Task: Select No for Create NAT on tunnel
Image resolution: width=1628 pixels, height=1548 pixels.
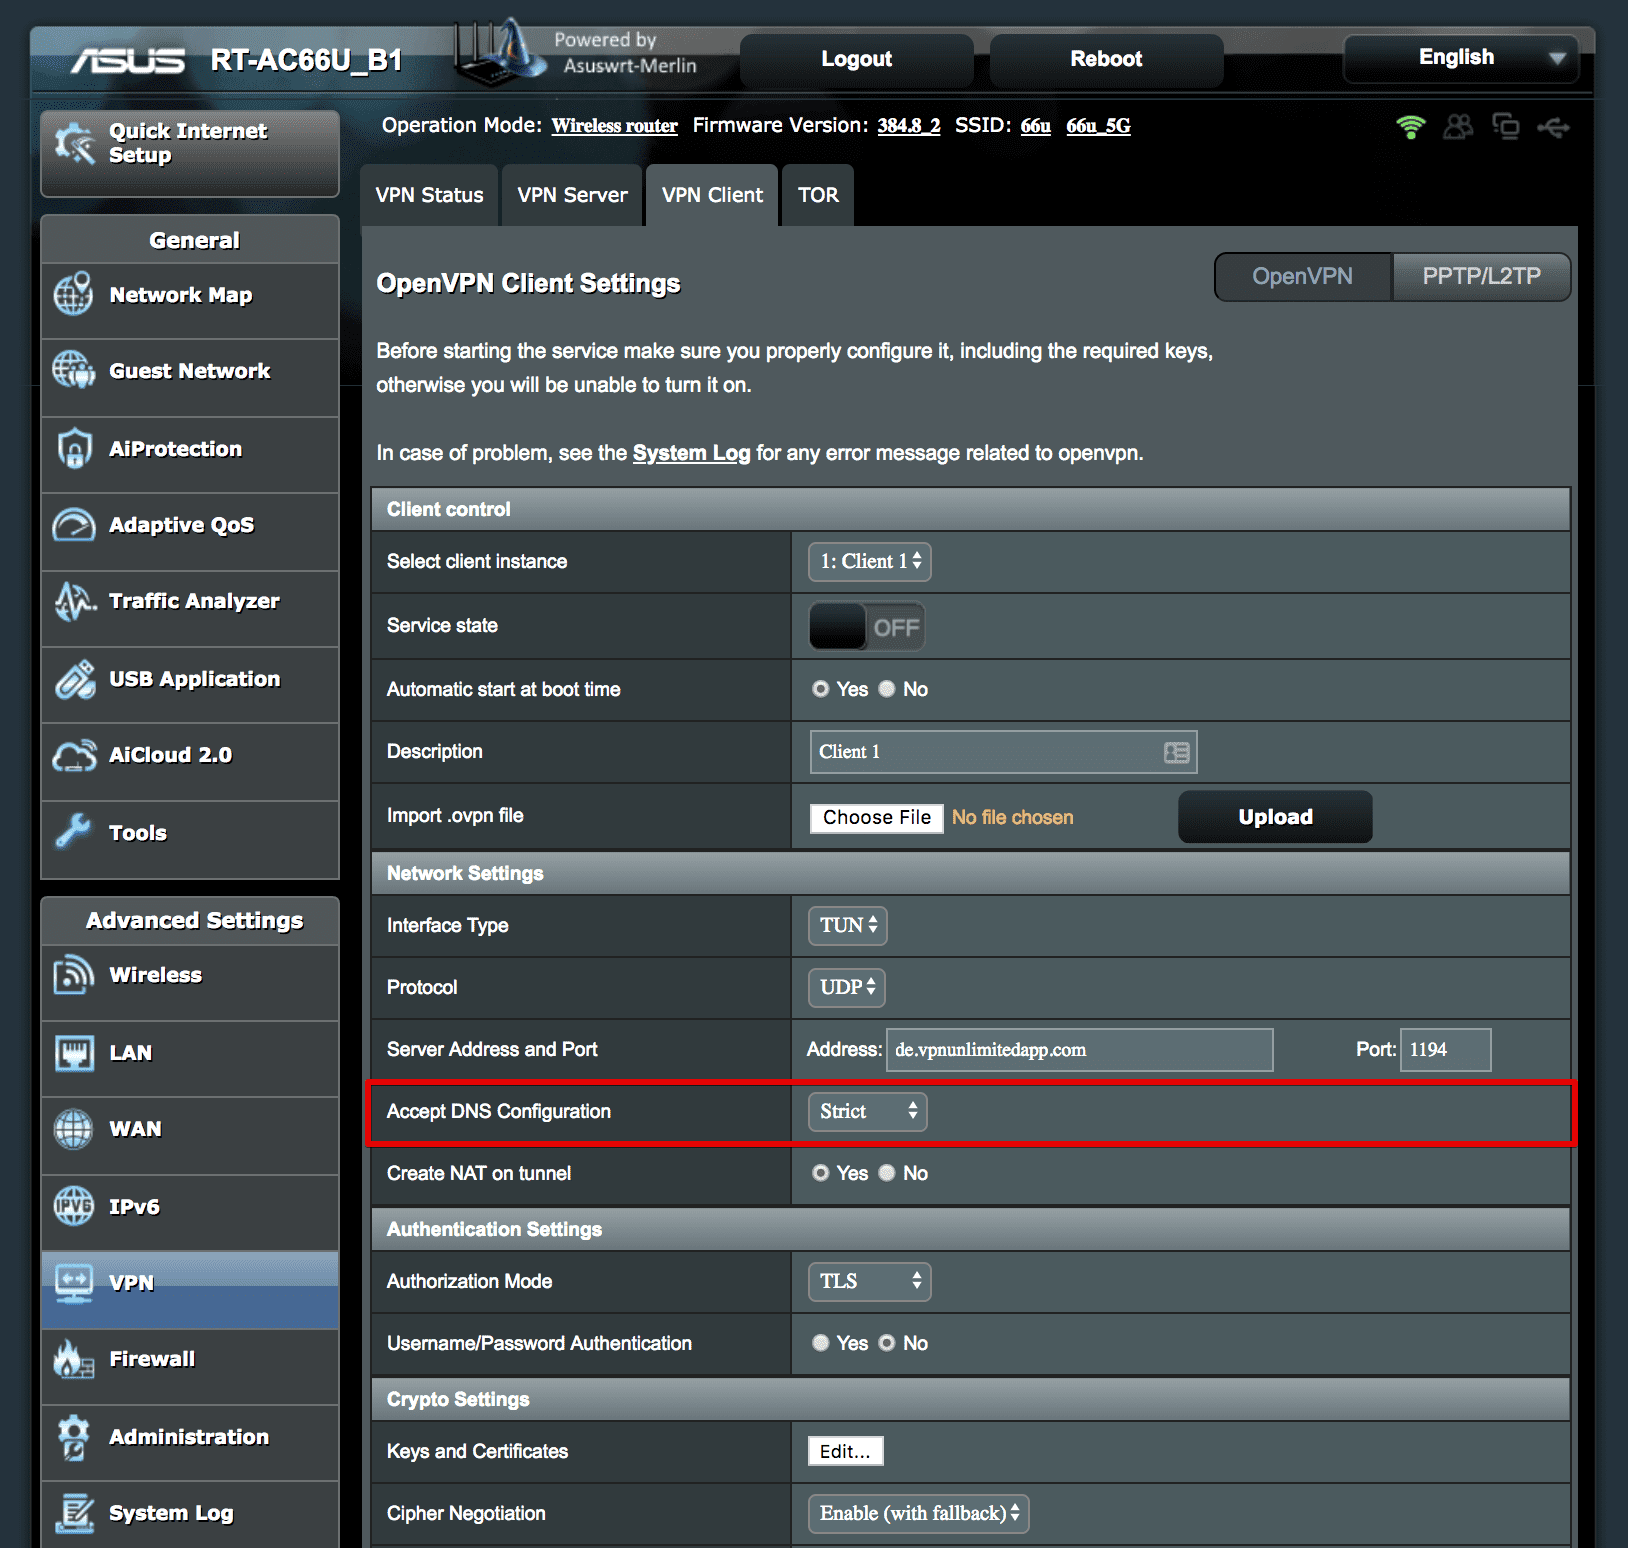Action: click(886, 1173)
